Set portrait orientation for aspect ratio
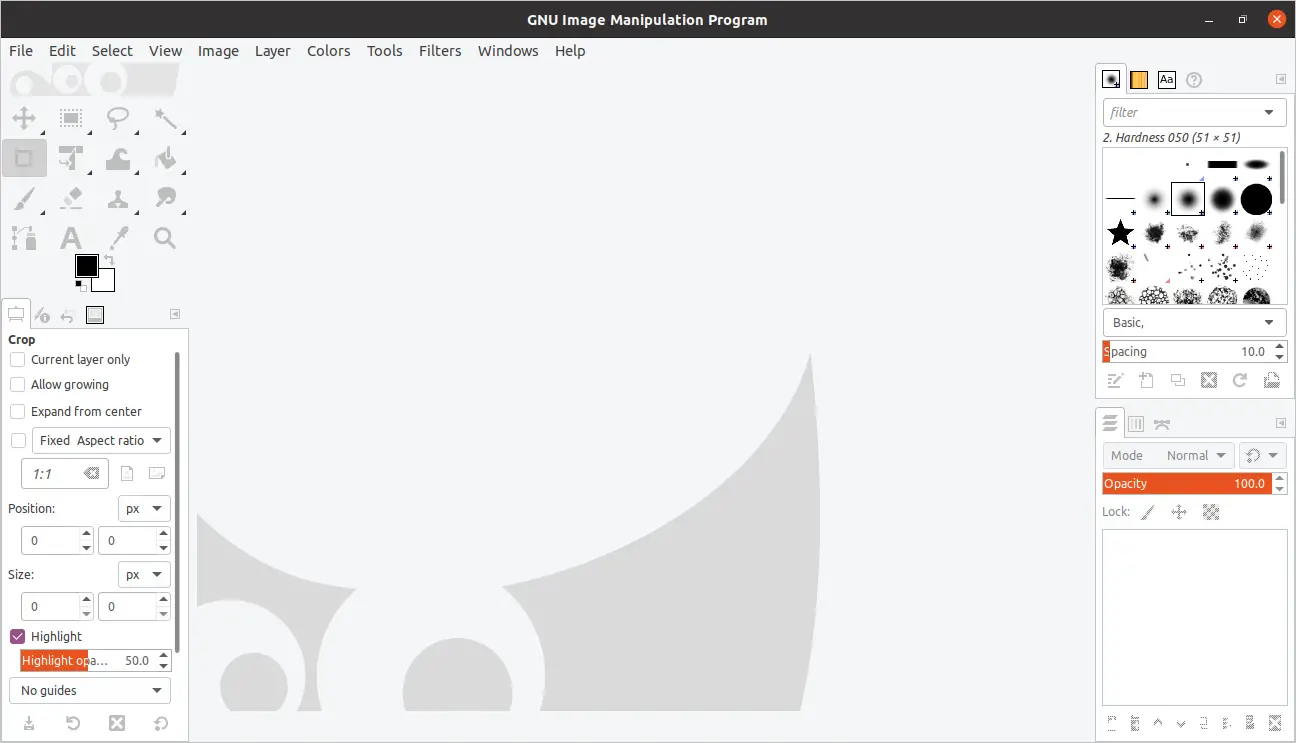 click(x=127, y=473)
